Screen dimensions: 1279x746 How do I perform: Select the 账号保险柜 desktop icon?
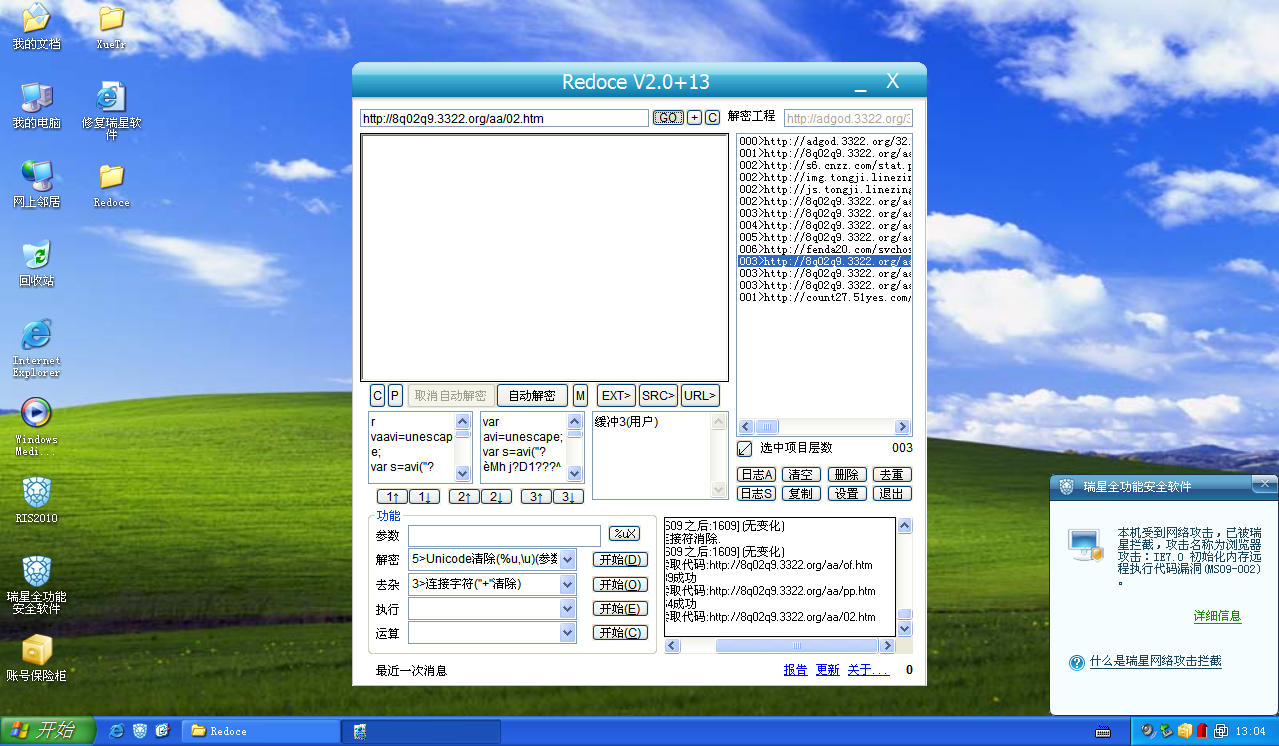[x=36, y=658]
